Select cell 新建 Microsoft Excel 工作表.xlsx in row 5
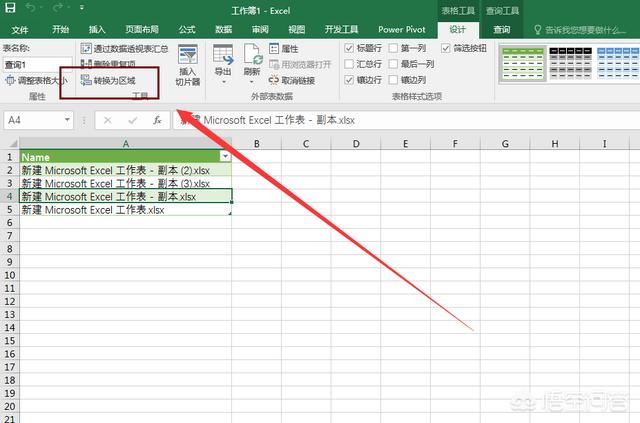This screenshot has width=640, height=423. (x=126, y=210)
